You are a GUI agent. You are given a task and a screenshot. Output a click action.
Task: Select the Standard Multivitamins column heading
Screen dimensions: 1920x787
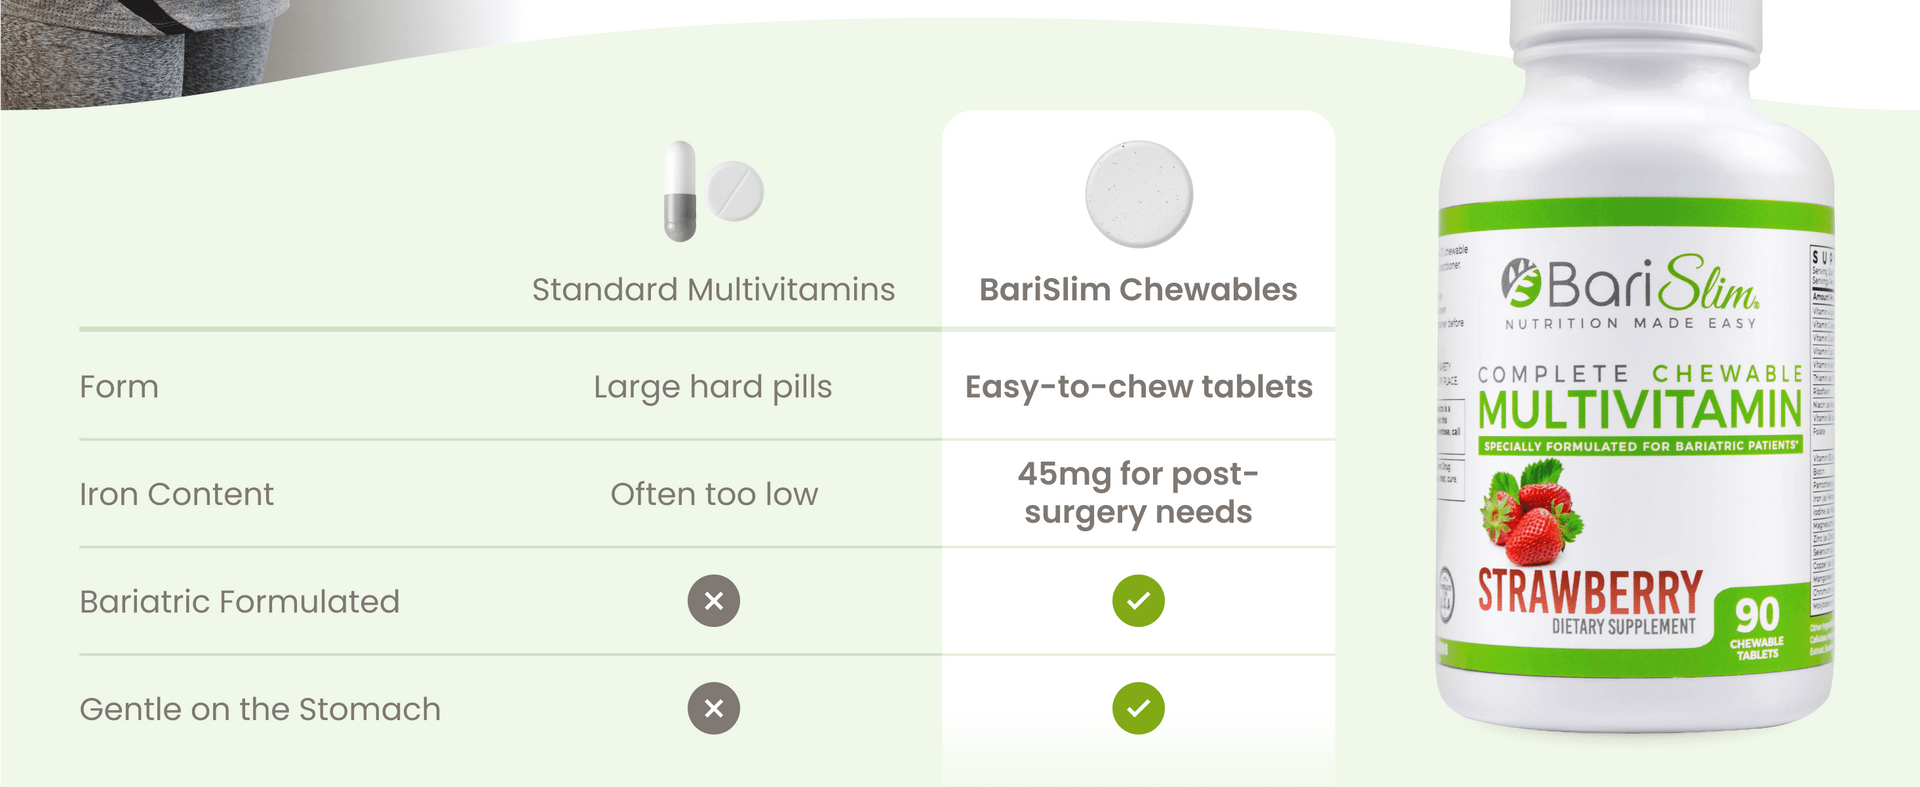point(713,289)
